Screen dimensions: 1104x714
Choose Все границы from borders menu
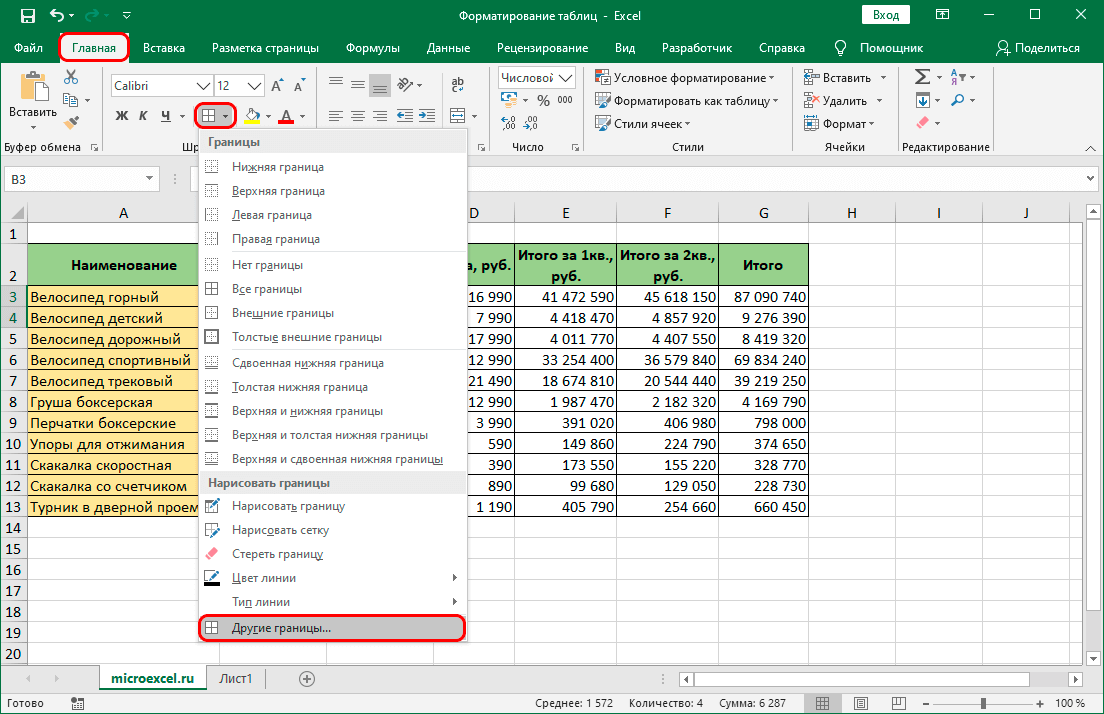pyautogui.click(x=266, y=289)
